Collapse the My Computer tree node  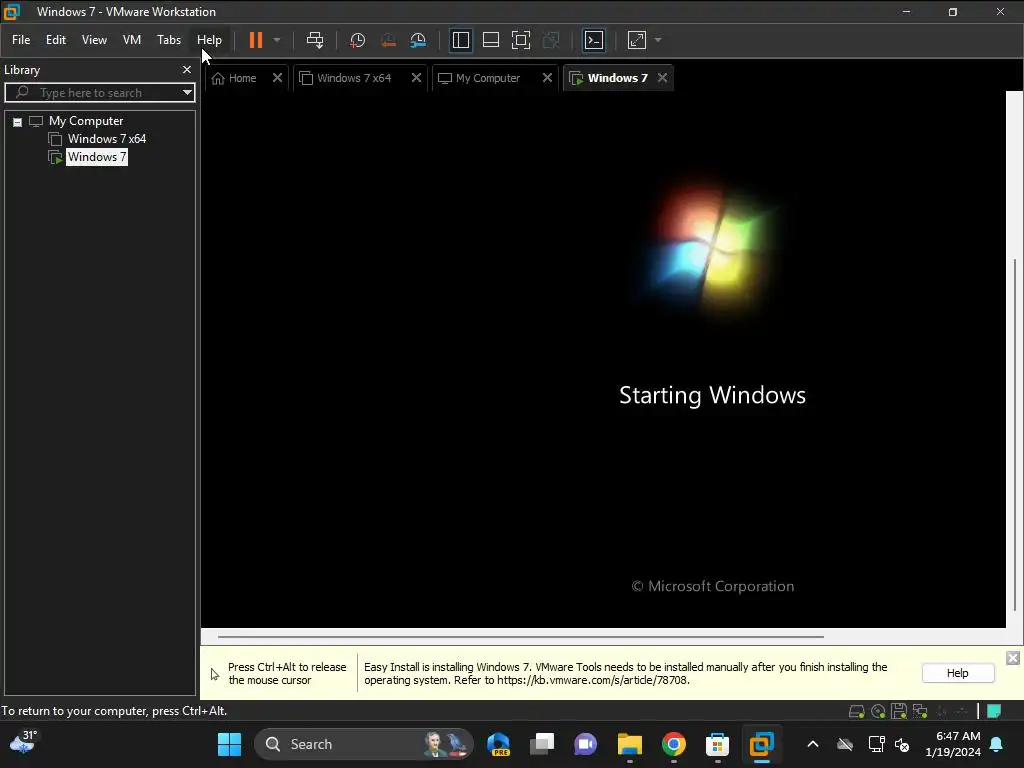[x=18, y=122]
